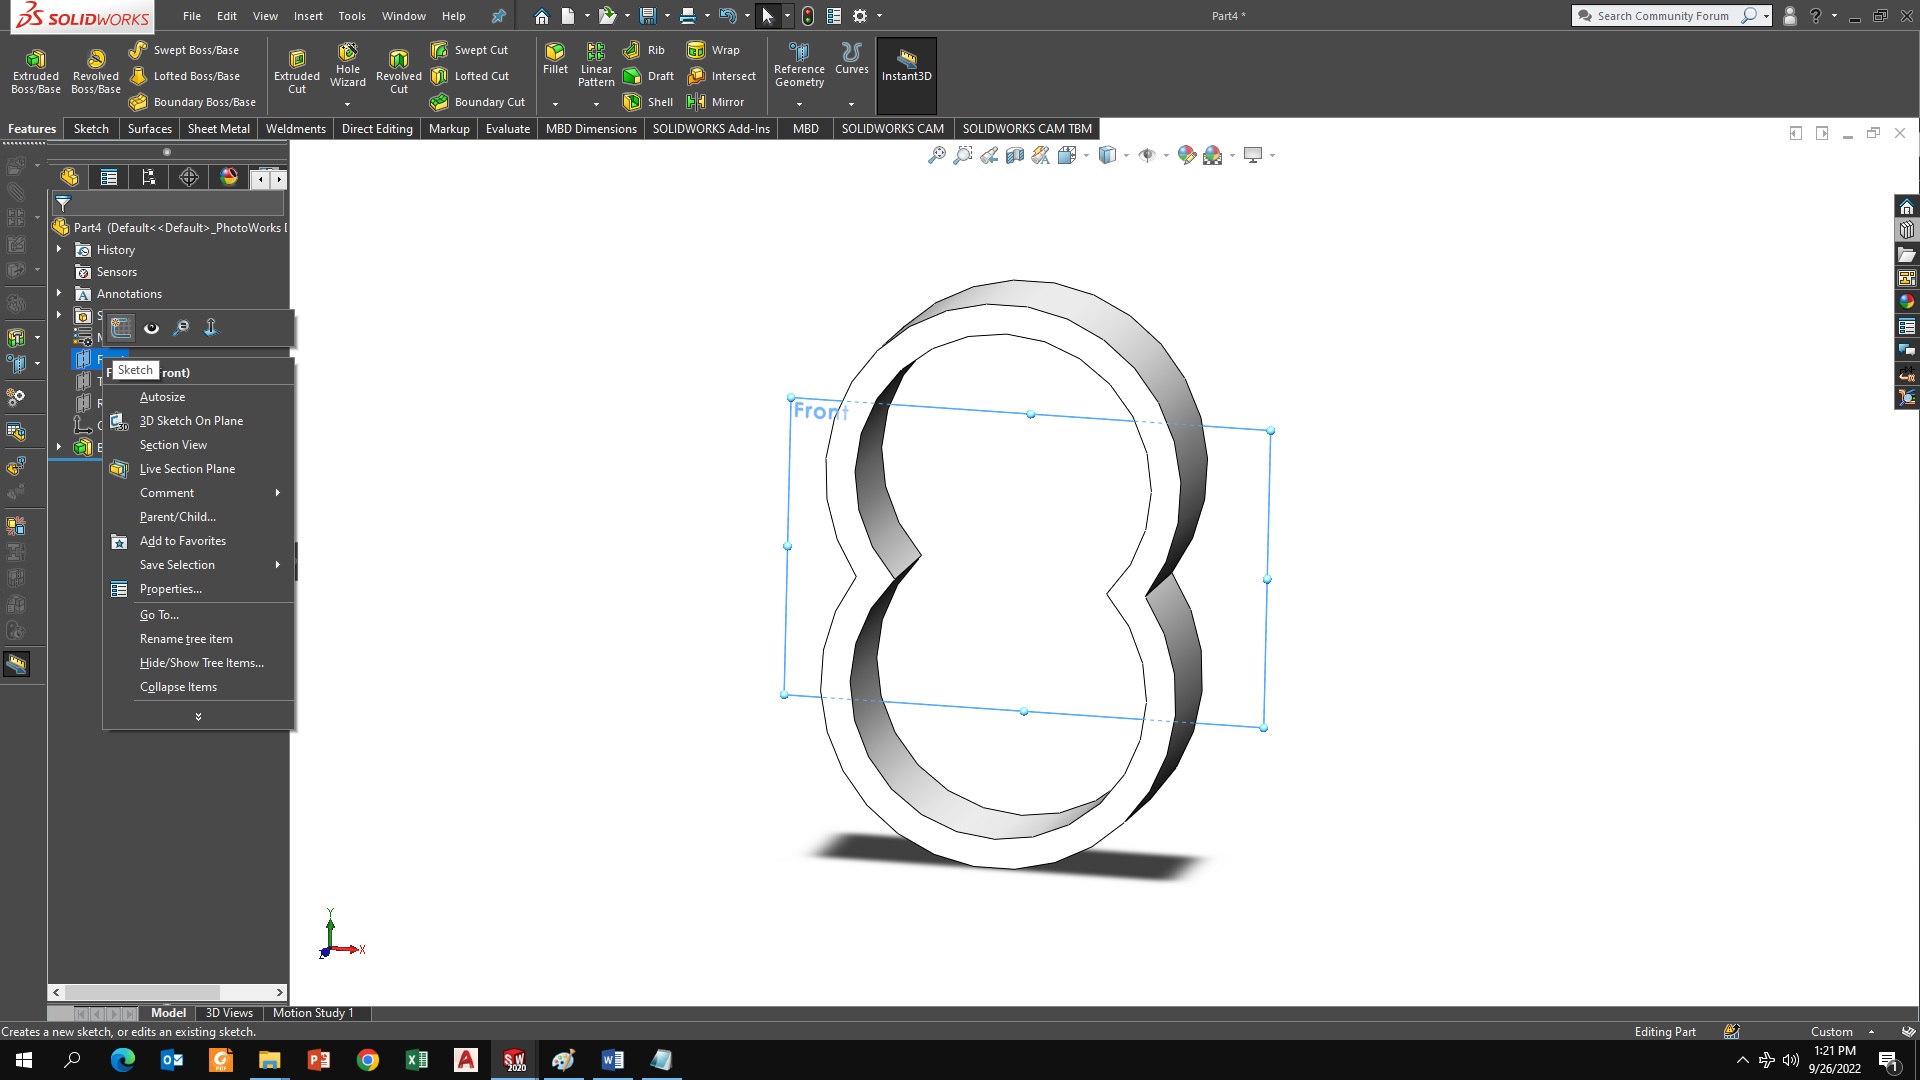Expand the History tree node
The image size is (1920, 1080).
59,249
